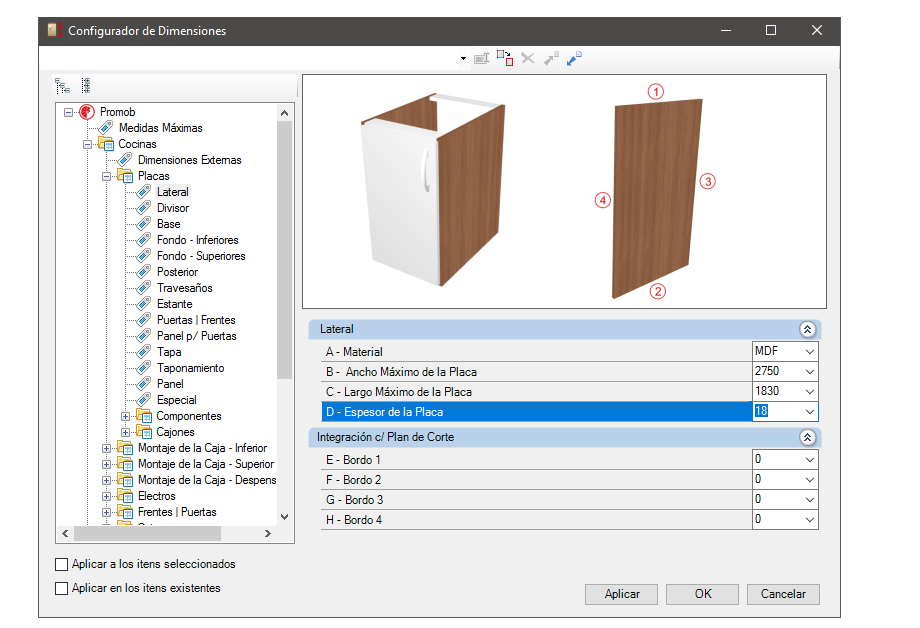
Task: Expand the Electros tree node
Action: pos(106,497)
